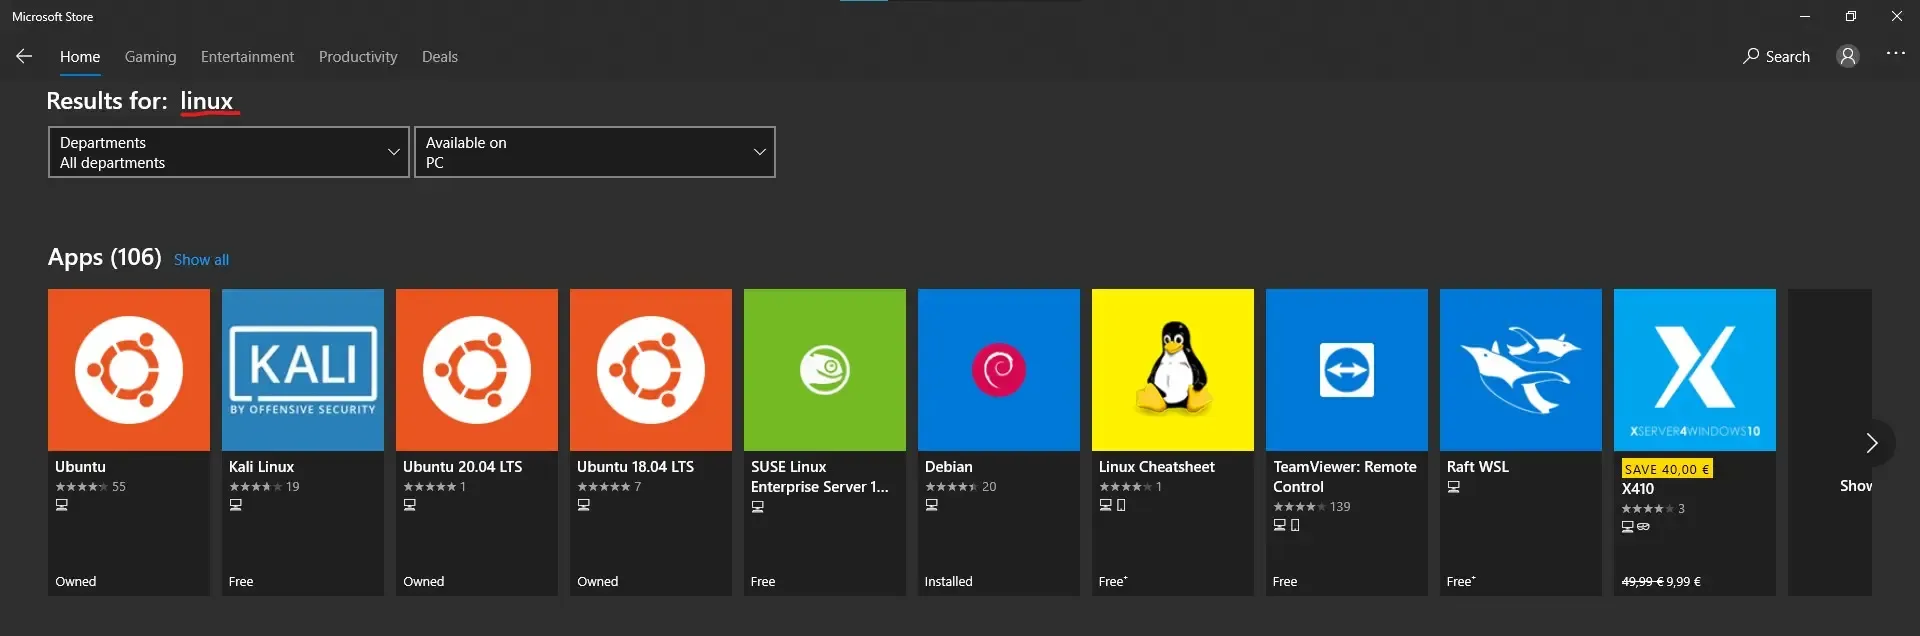The width and height of the screenshot is (1920, 636).
Task: Click the SAVE 40,00 € badge
Action: [x=1667, y=469]
